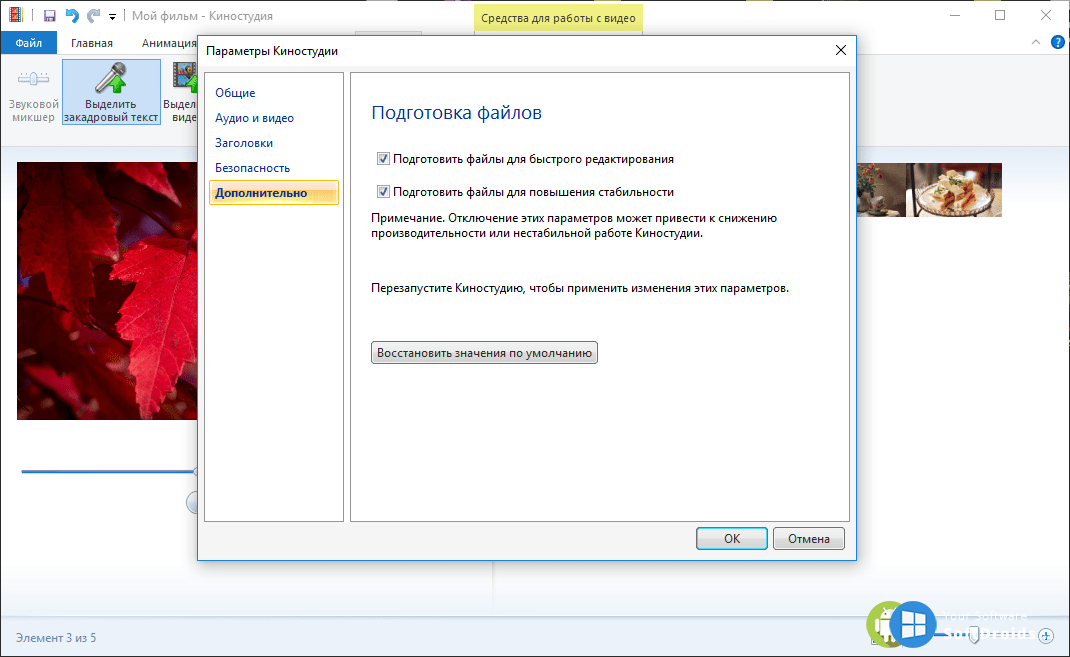The width and height of the screenshot is (1070, 657).
Task: Click the blue help question mark icon
Action: pos(1058,42)
